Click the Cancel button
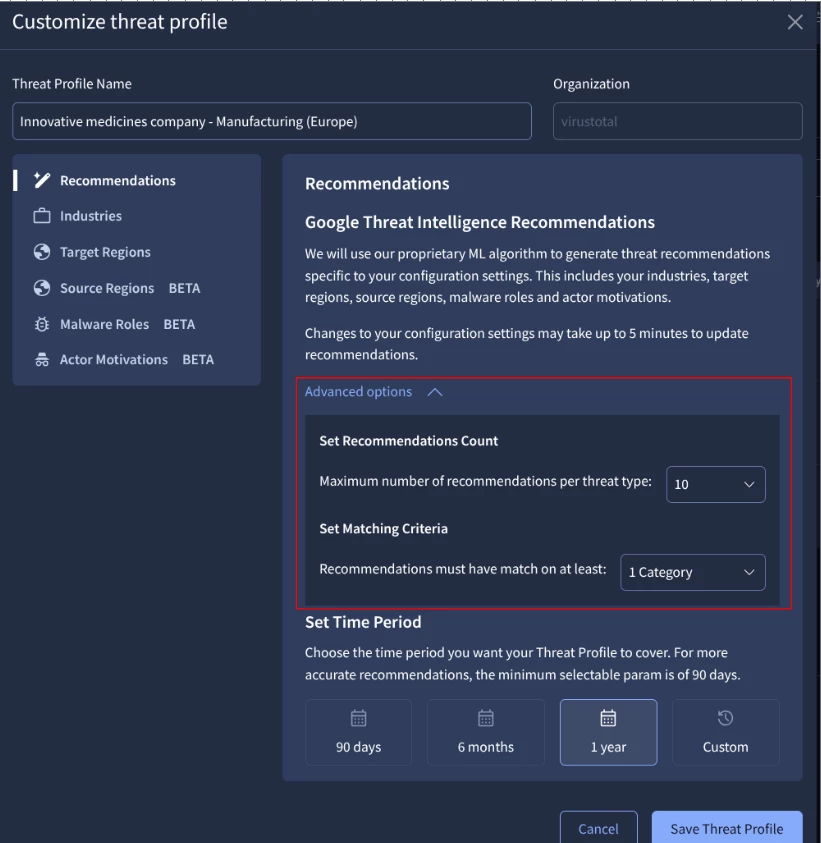Viewport: 821px width, 843px height. tap(598, 828)
